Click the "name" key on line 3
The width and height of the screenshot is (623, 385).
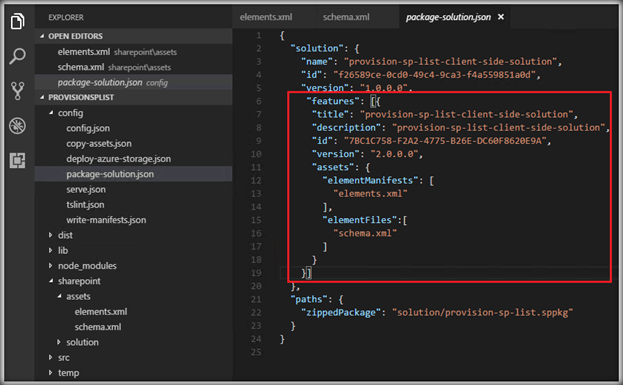point(317,62)
